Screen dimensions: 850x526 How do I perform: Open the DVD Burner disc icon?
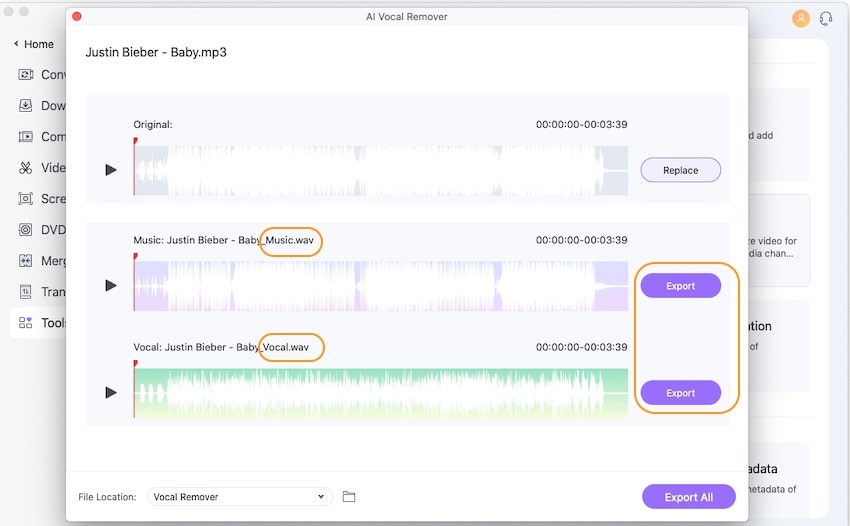coord(26,230)
